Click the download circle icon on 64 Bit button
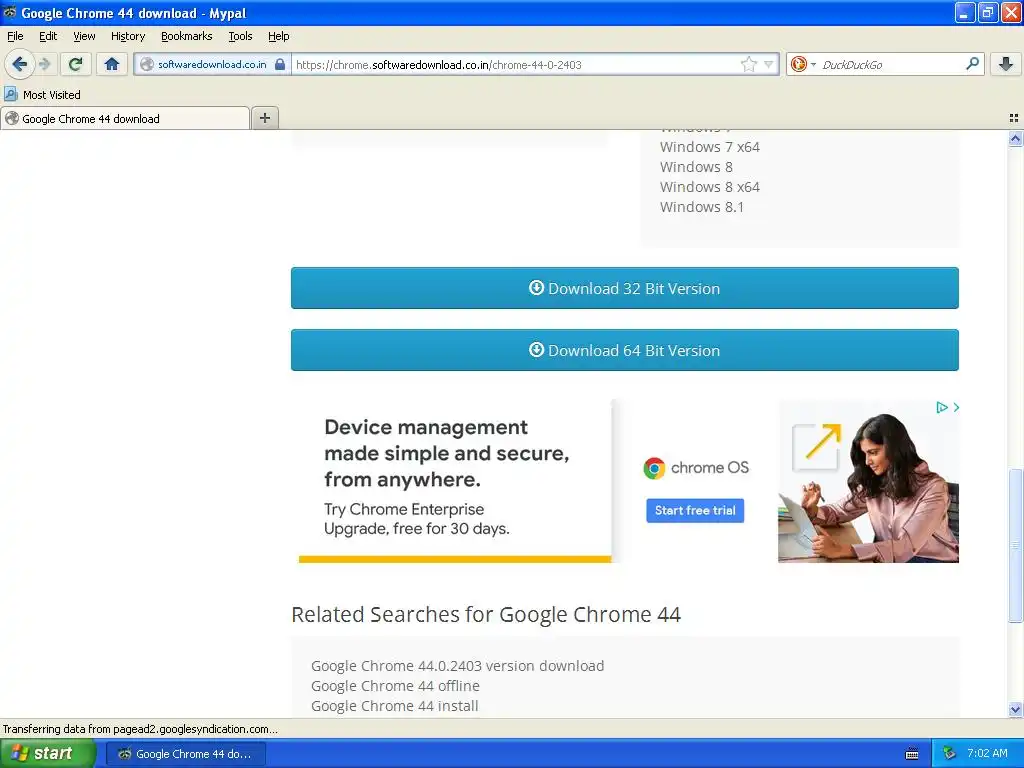Viewport: 1024px width, 768px height. click(536, 349)
